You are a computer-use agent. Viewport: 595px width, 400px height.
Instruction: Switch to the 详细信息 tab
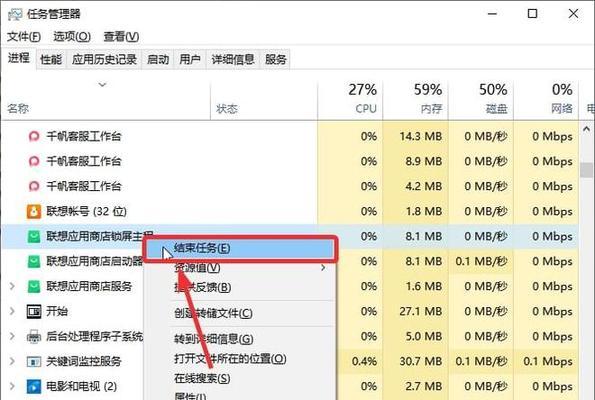click(233, 59)
